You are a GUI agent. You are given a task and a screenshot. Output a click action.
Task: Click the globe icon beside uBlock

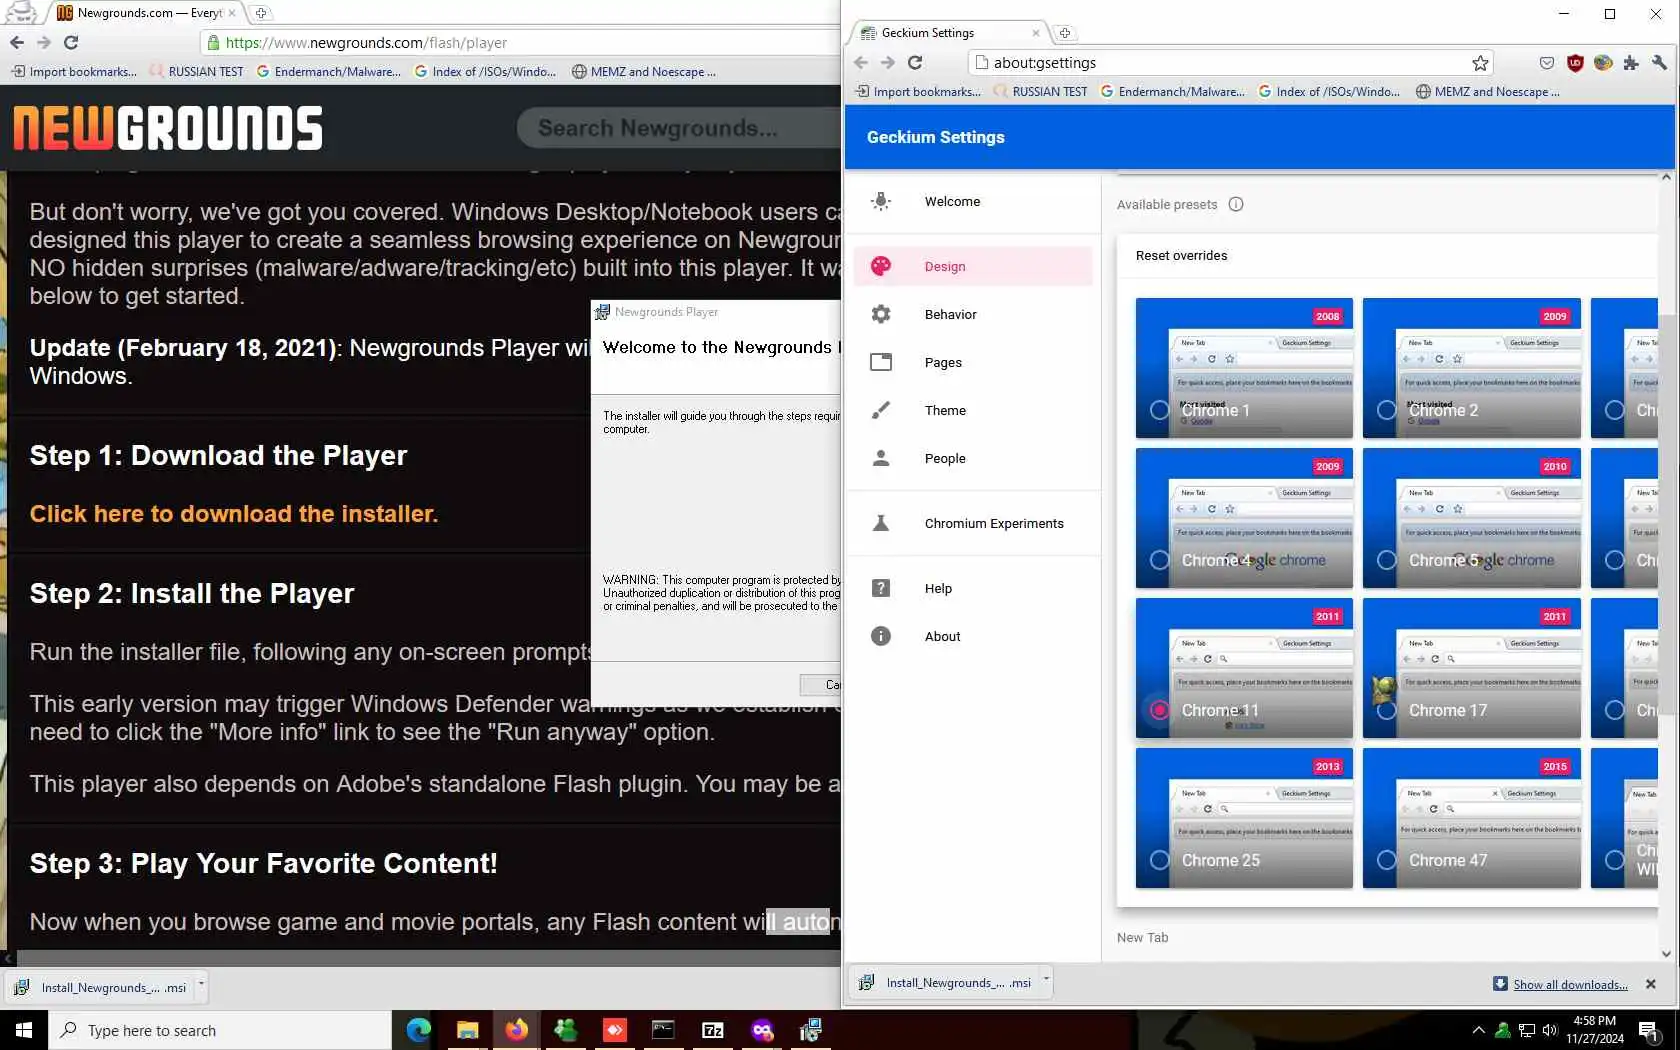[1603, 63]
